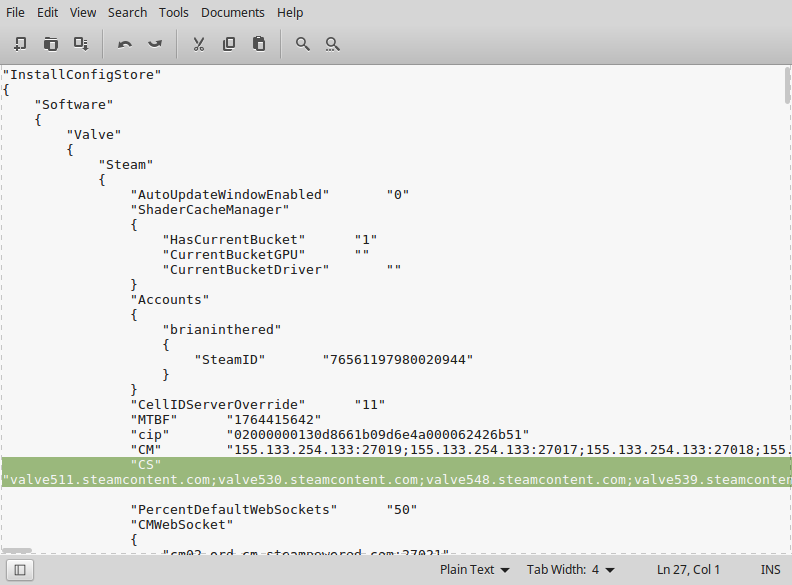Open the View menu
792x585 pixels.
point(83,13)
